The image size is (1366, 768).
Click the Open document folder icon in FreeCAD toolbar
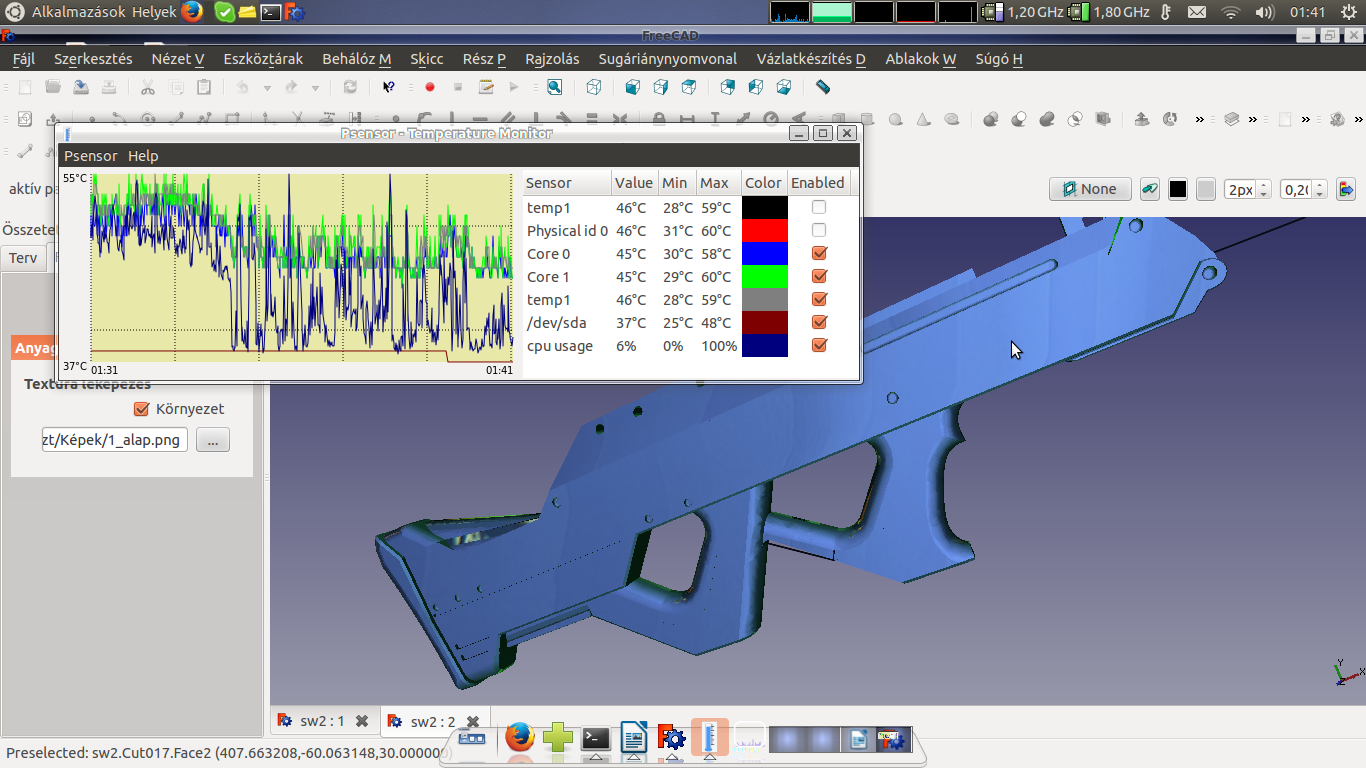tap(53, 87)
